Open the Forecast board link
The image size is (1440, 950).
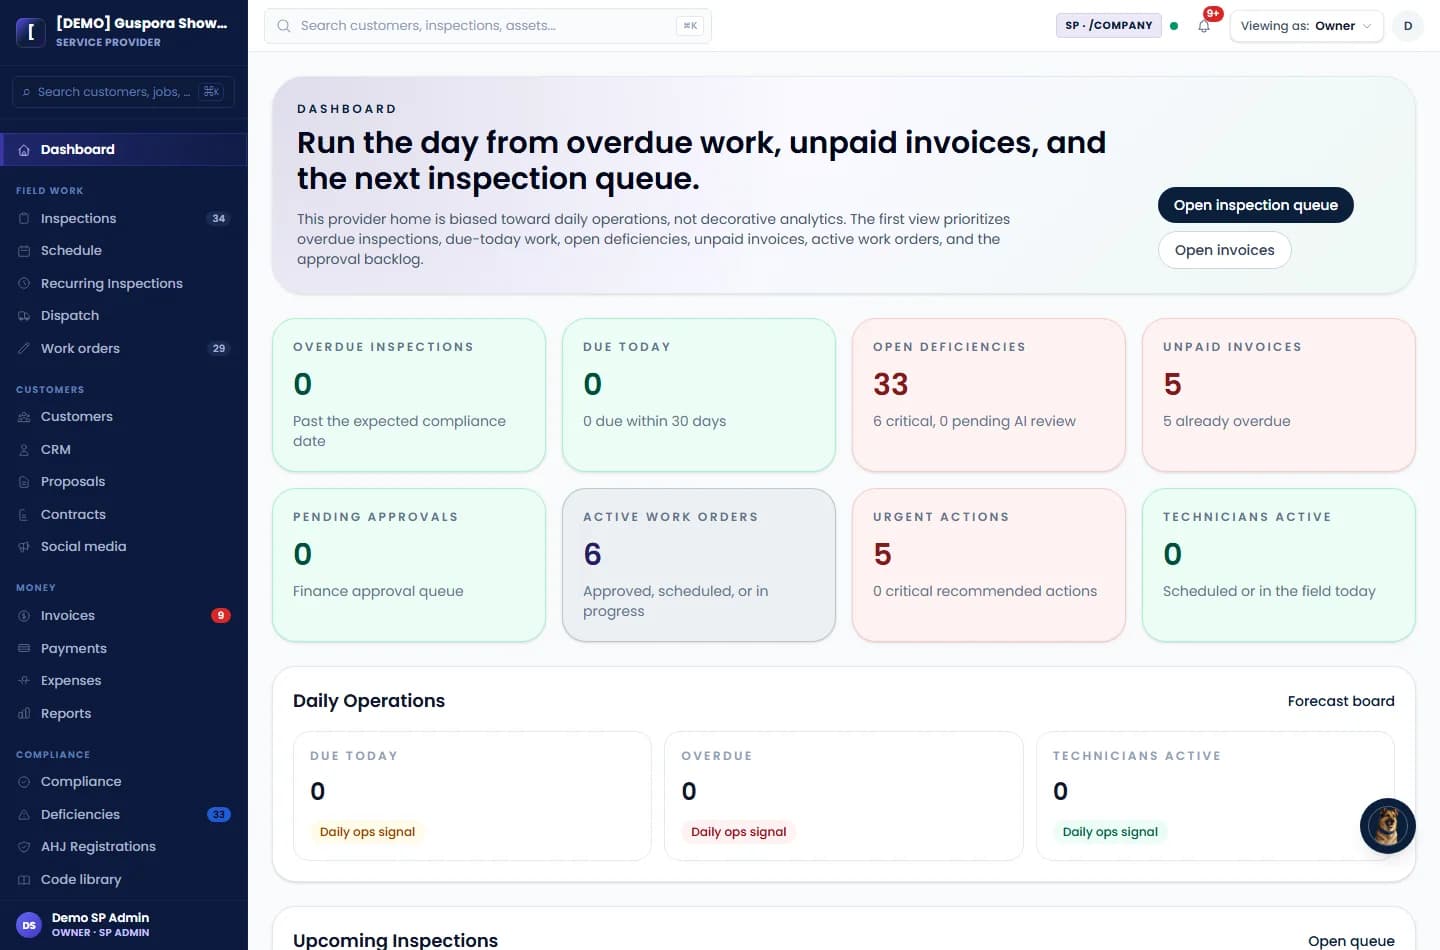(x=1341, y=701)
